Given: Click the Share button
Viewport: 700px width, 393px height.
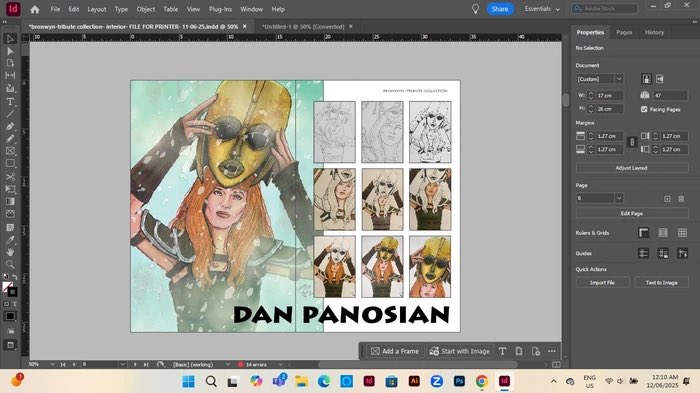Looking at the screenshot, I should pos(500,9).
